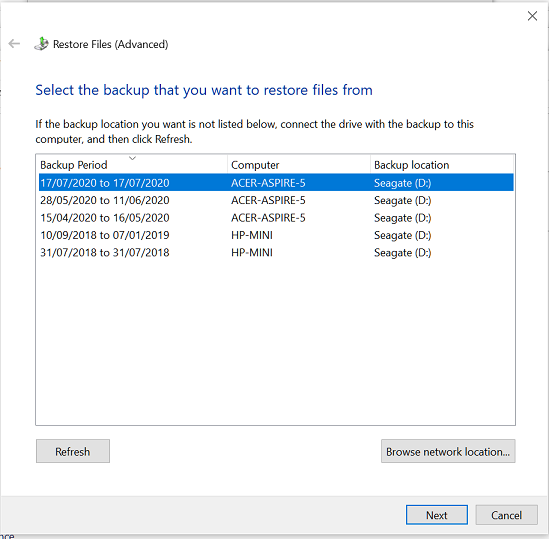549x539 pixels.
Task: Click Seagate (D:) in 17/07/2020 row
Action: (x=403, y=183)
